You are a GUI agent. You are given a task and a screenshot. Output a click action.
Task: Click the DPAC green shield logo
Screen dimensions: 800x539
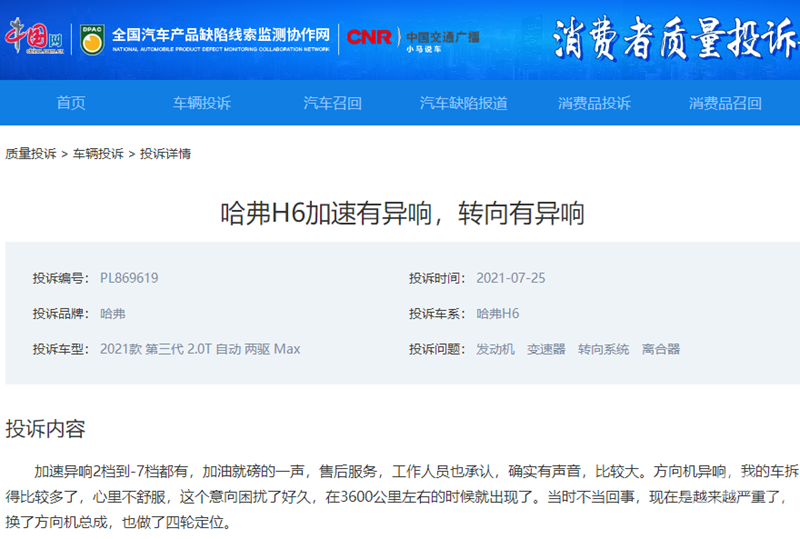click(92, 39)
